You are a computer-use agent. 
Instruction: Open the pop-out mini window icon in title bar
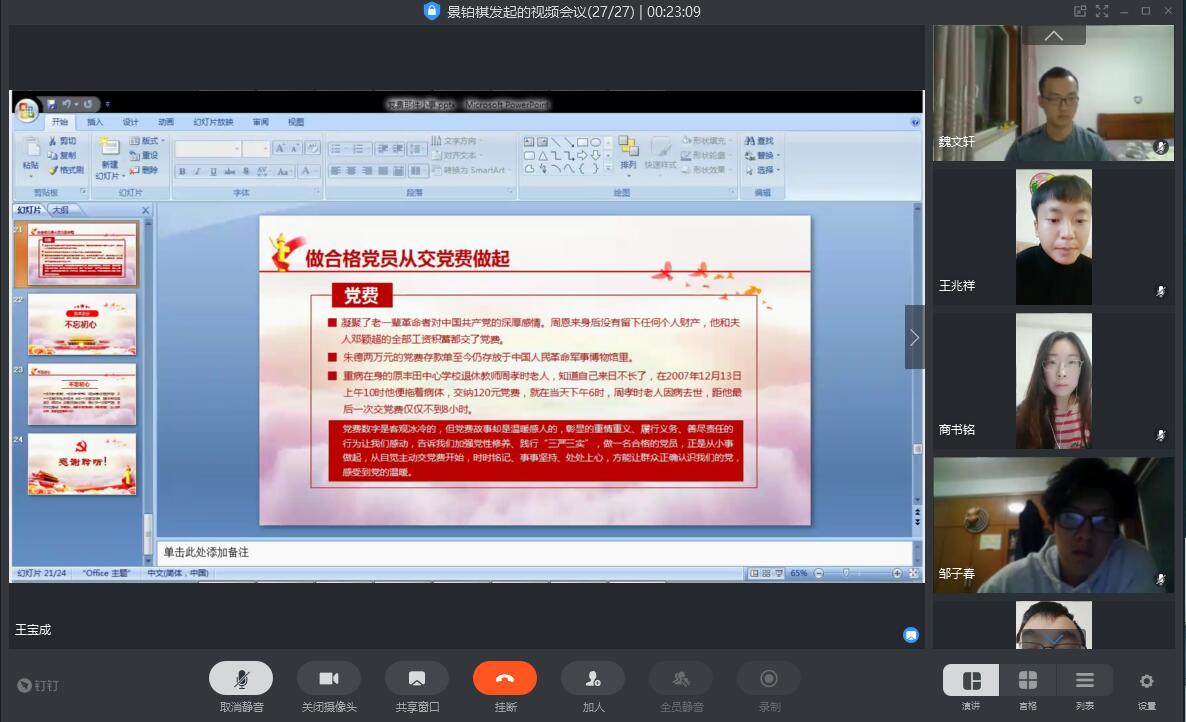point(1080,11)
